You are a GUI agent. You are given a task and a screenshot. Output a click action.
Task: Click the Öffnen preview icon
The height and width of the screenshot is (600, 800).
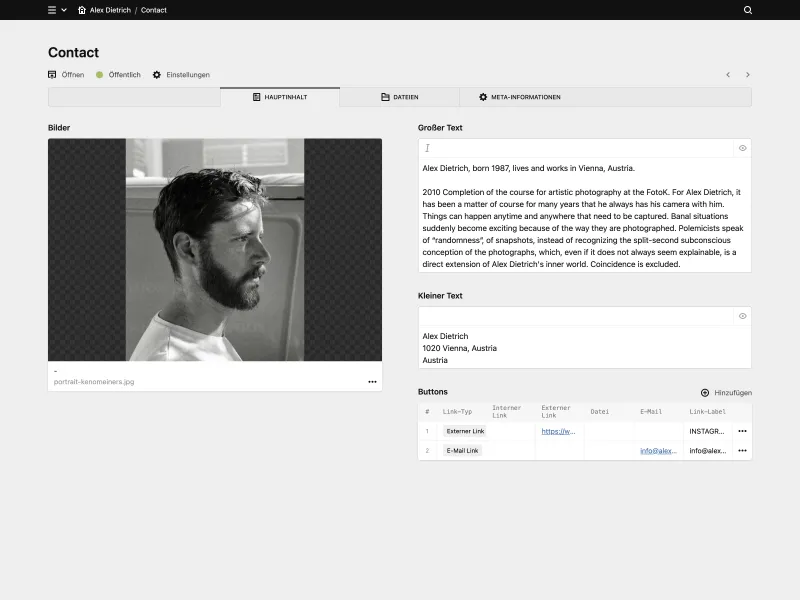(50, 74)
